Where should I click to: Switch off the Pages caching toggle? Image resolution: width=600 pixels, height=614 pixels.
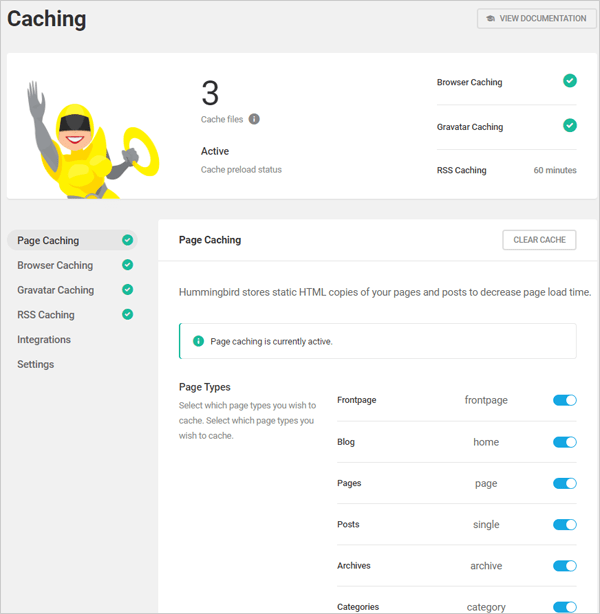click(565, 483)
